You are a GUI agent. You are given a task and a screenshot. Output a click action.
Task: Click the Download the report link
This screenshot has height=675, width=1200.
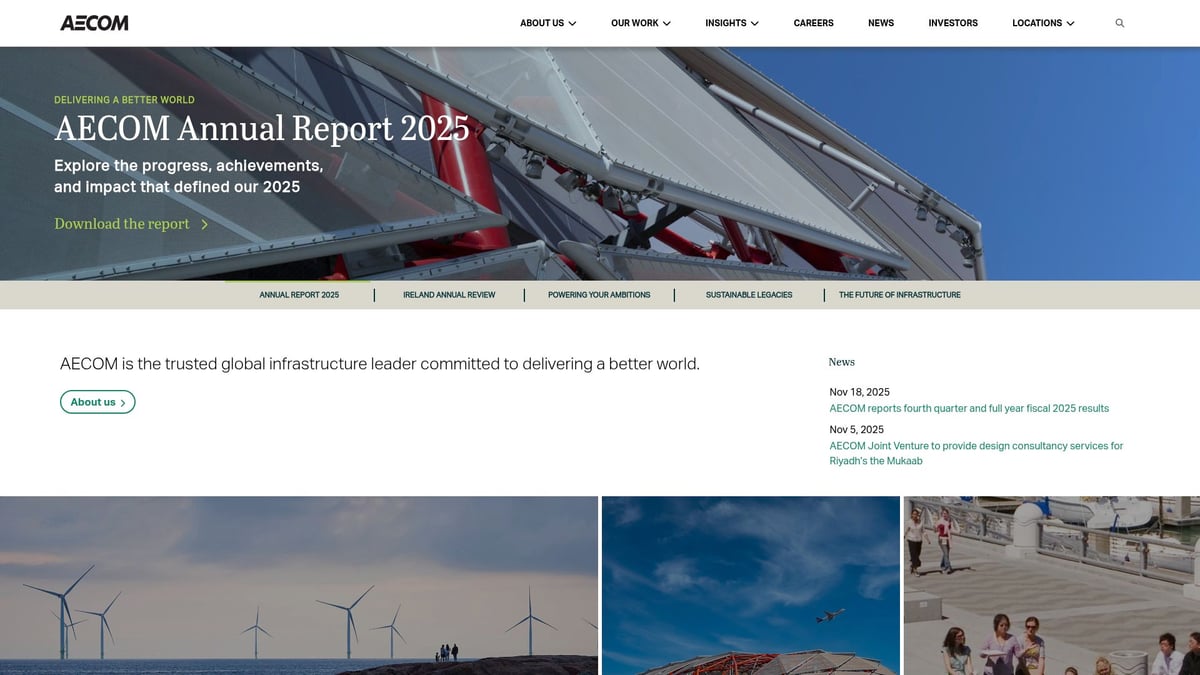tap(122, 224)
